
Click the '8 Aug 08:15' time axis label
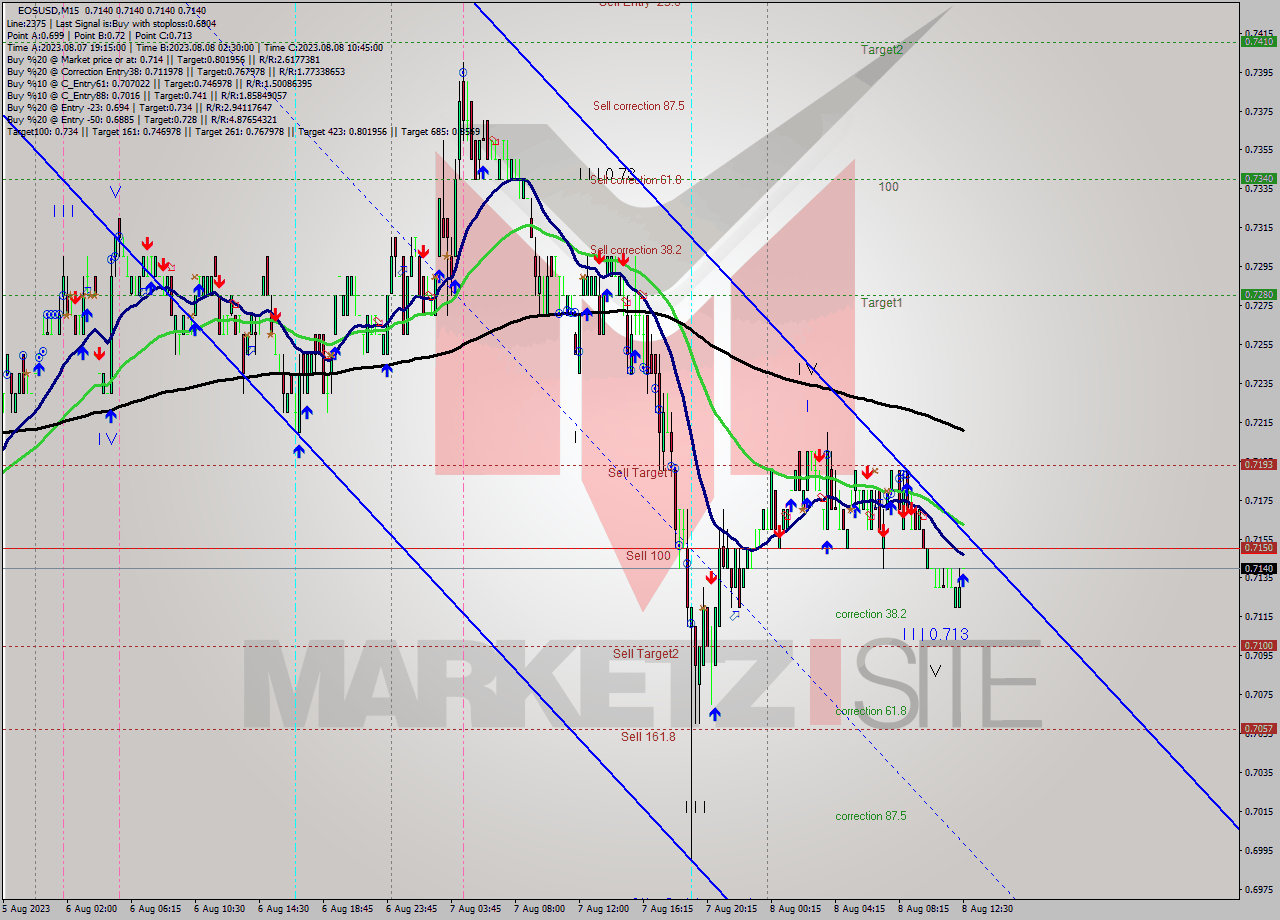(924, 909)
